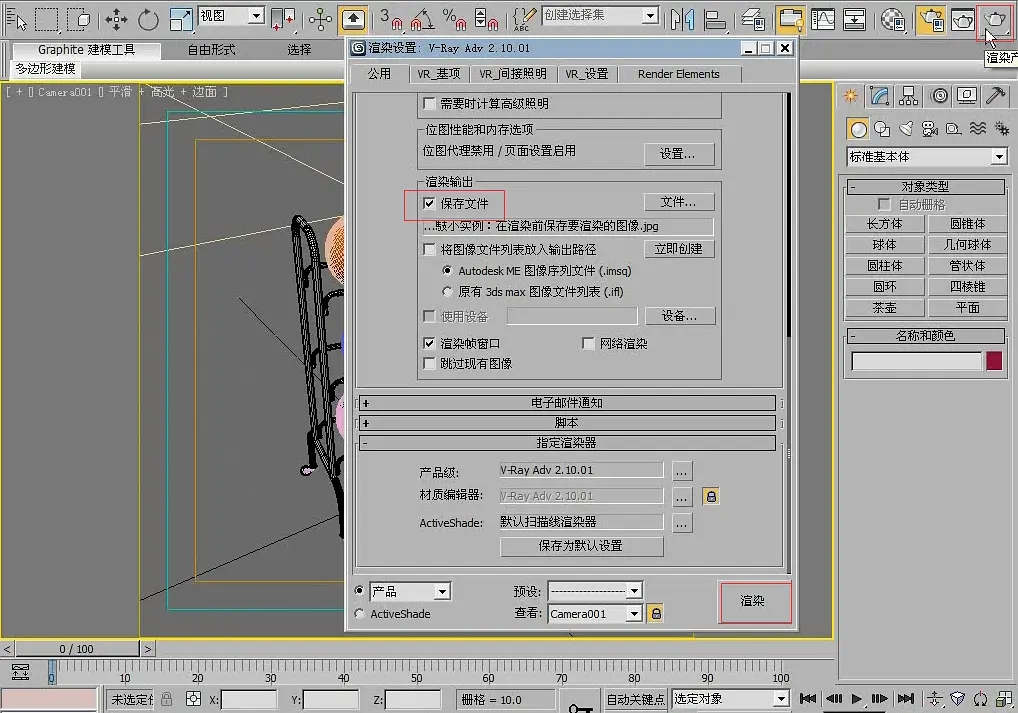Image resolution: width=1018 pixels, height=713 pixels.
Task: Select the Move transform tool
Action: 116,19
